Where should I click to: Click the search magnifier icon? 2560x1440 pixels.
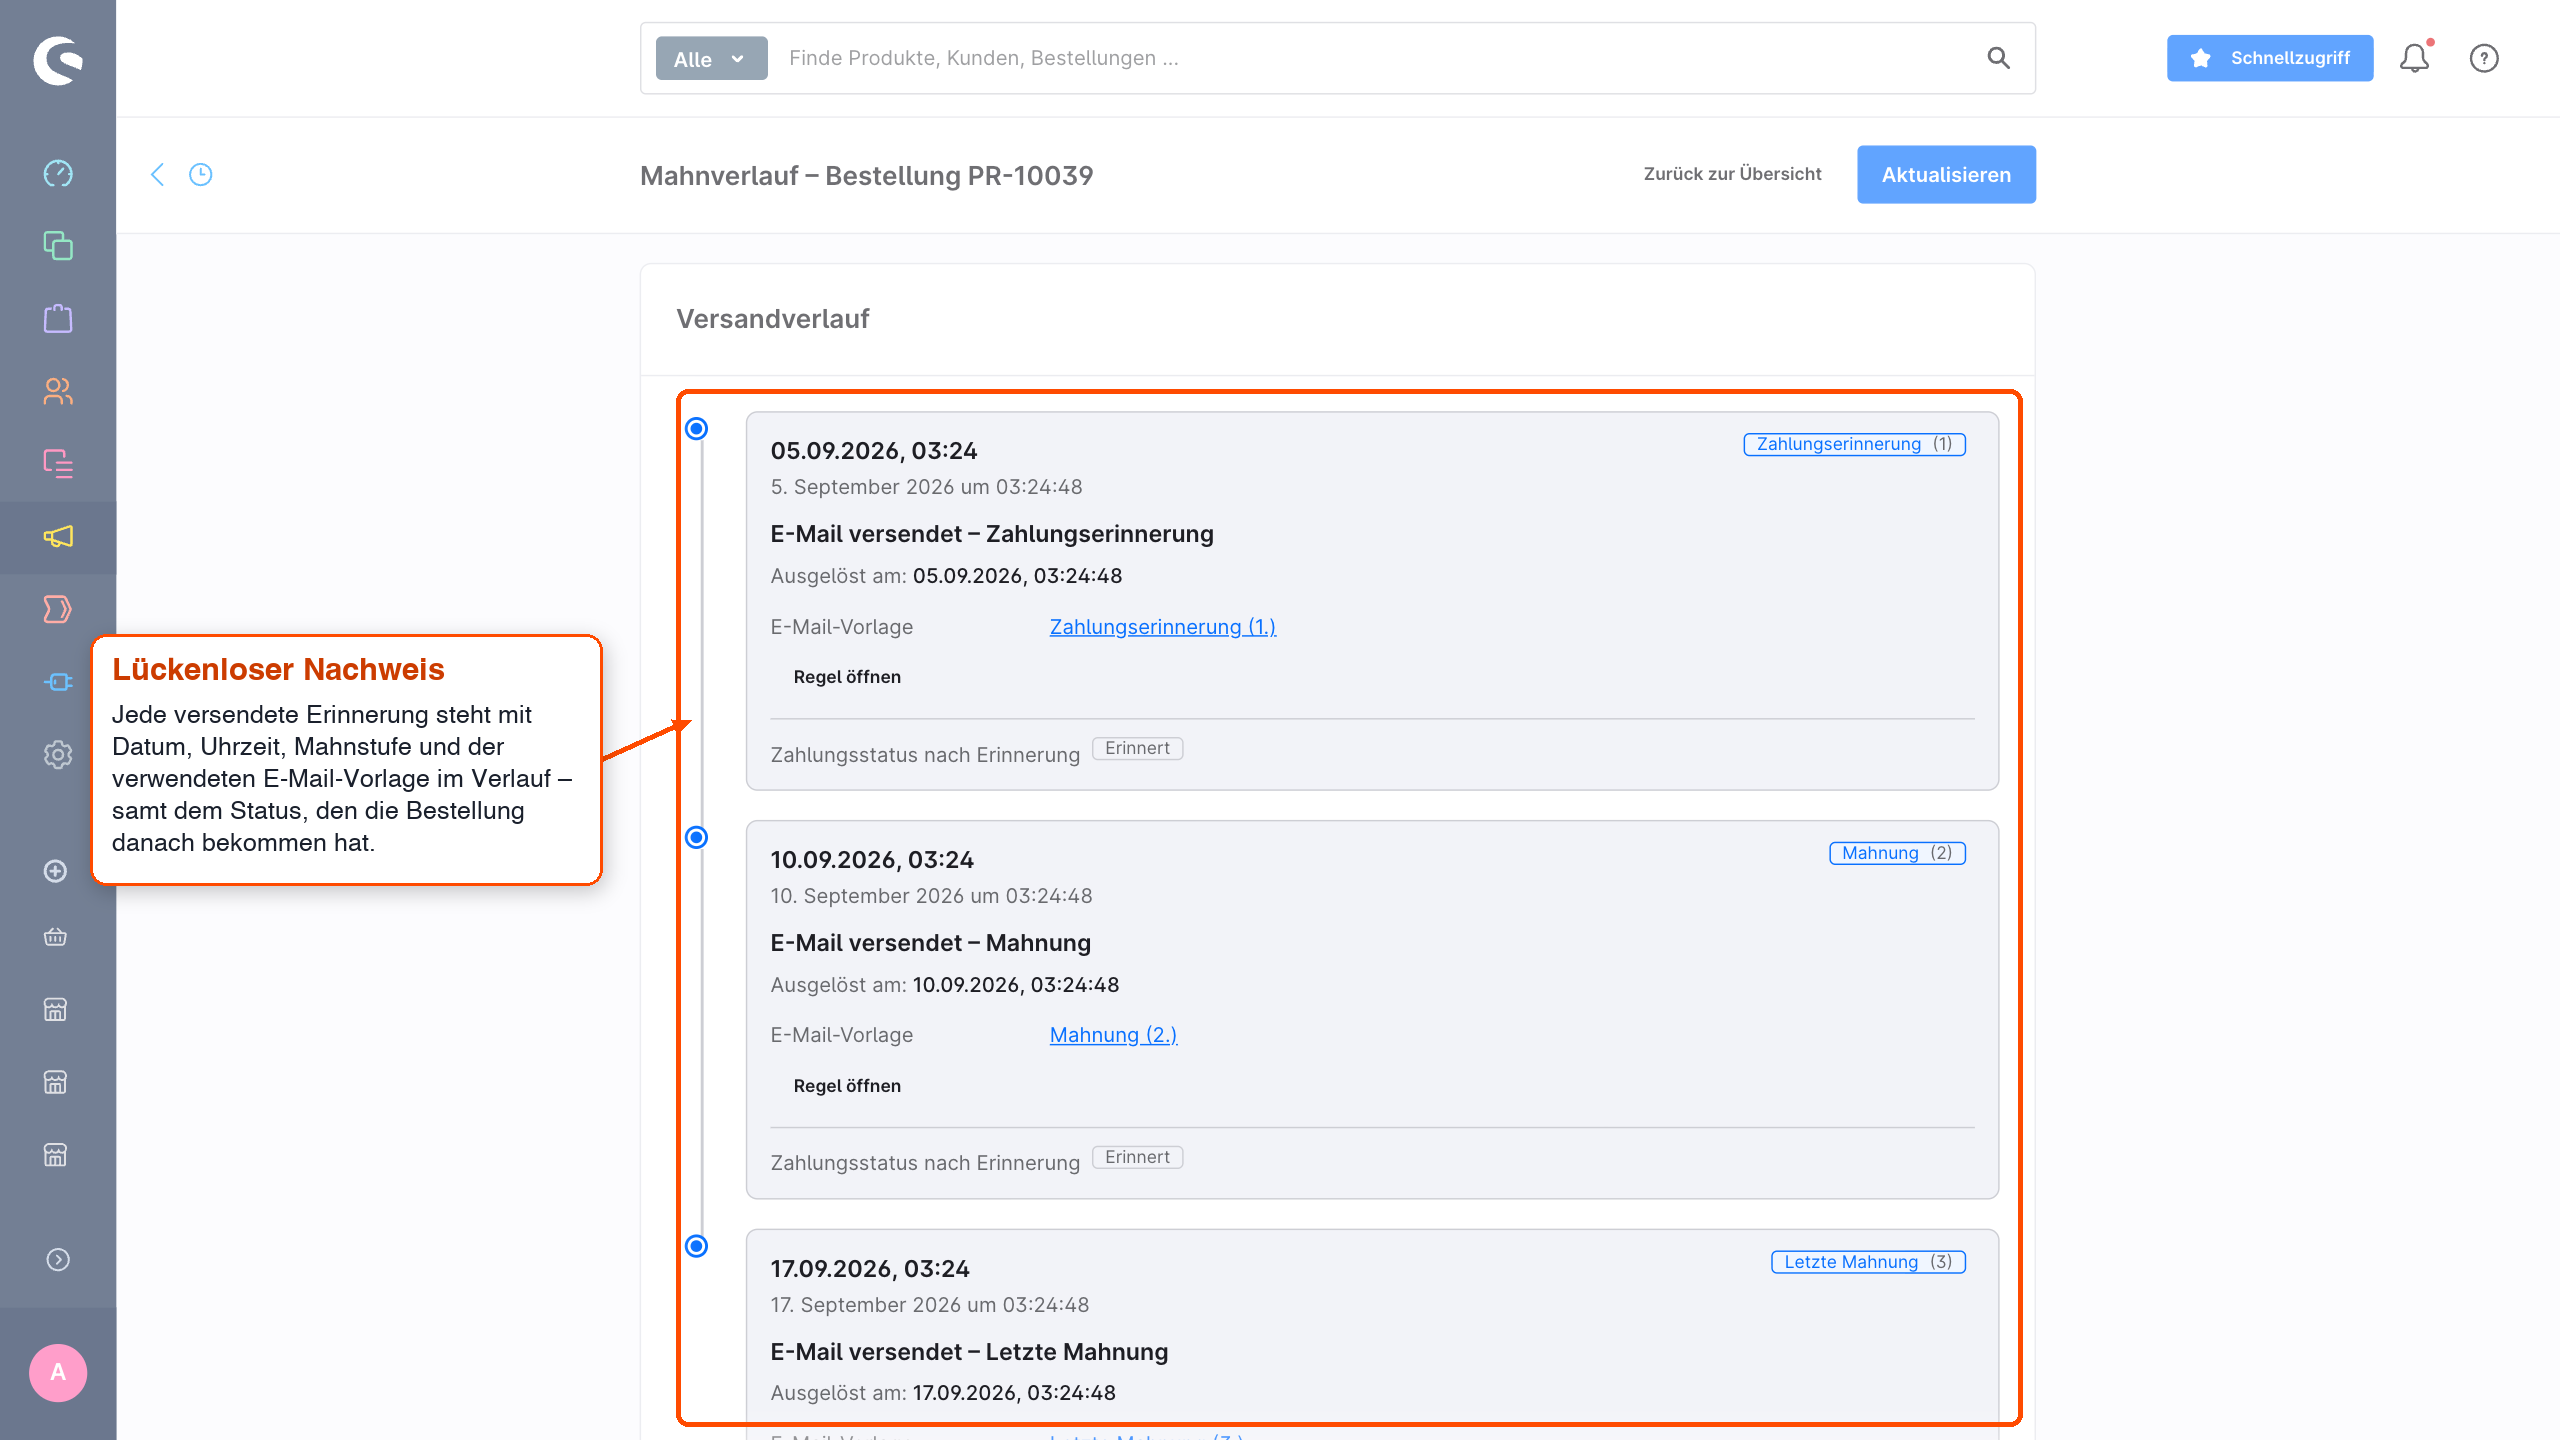(x=1998, y=58)
